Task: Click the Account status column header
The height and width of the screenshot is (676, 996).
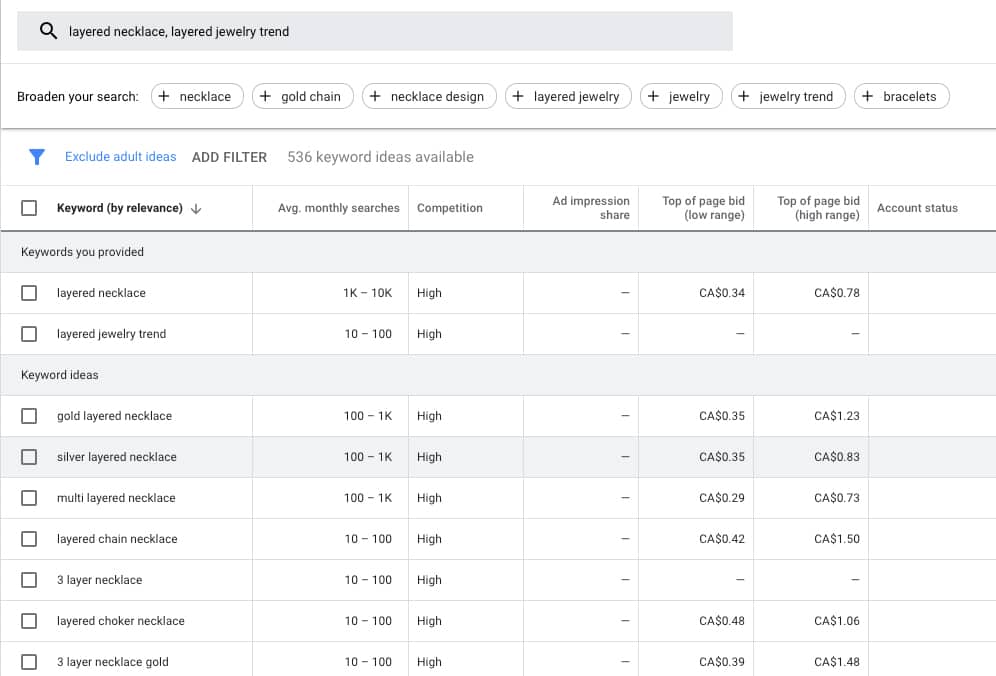Action: click(917, 208)
